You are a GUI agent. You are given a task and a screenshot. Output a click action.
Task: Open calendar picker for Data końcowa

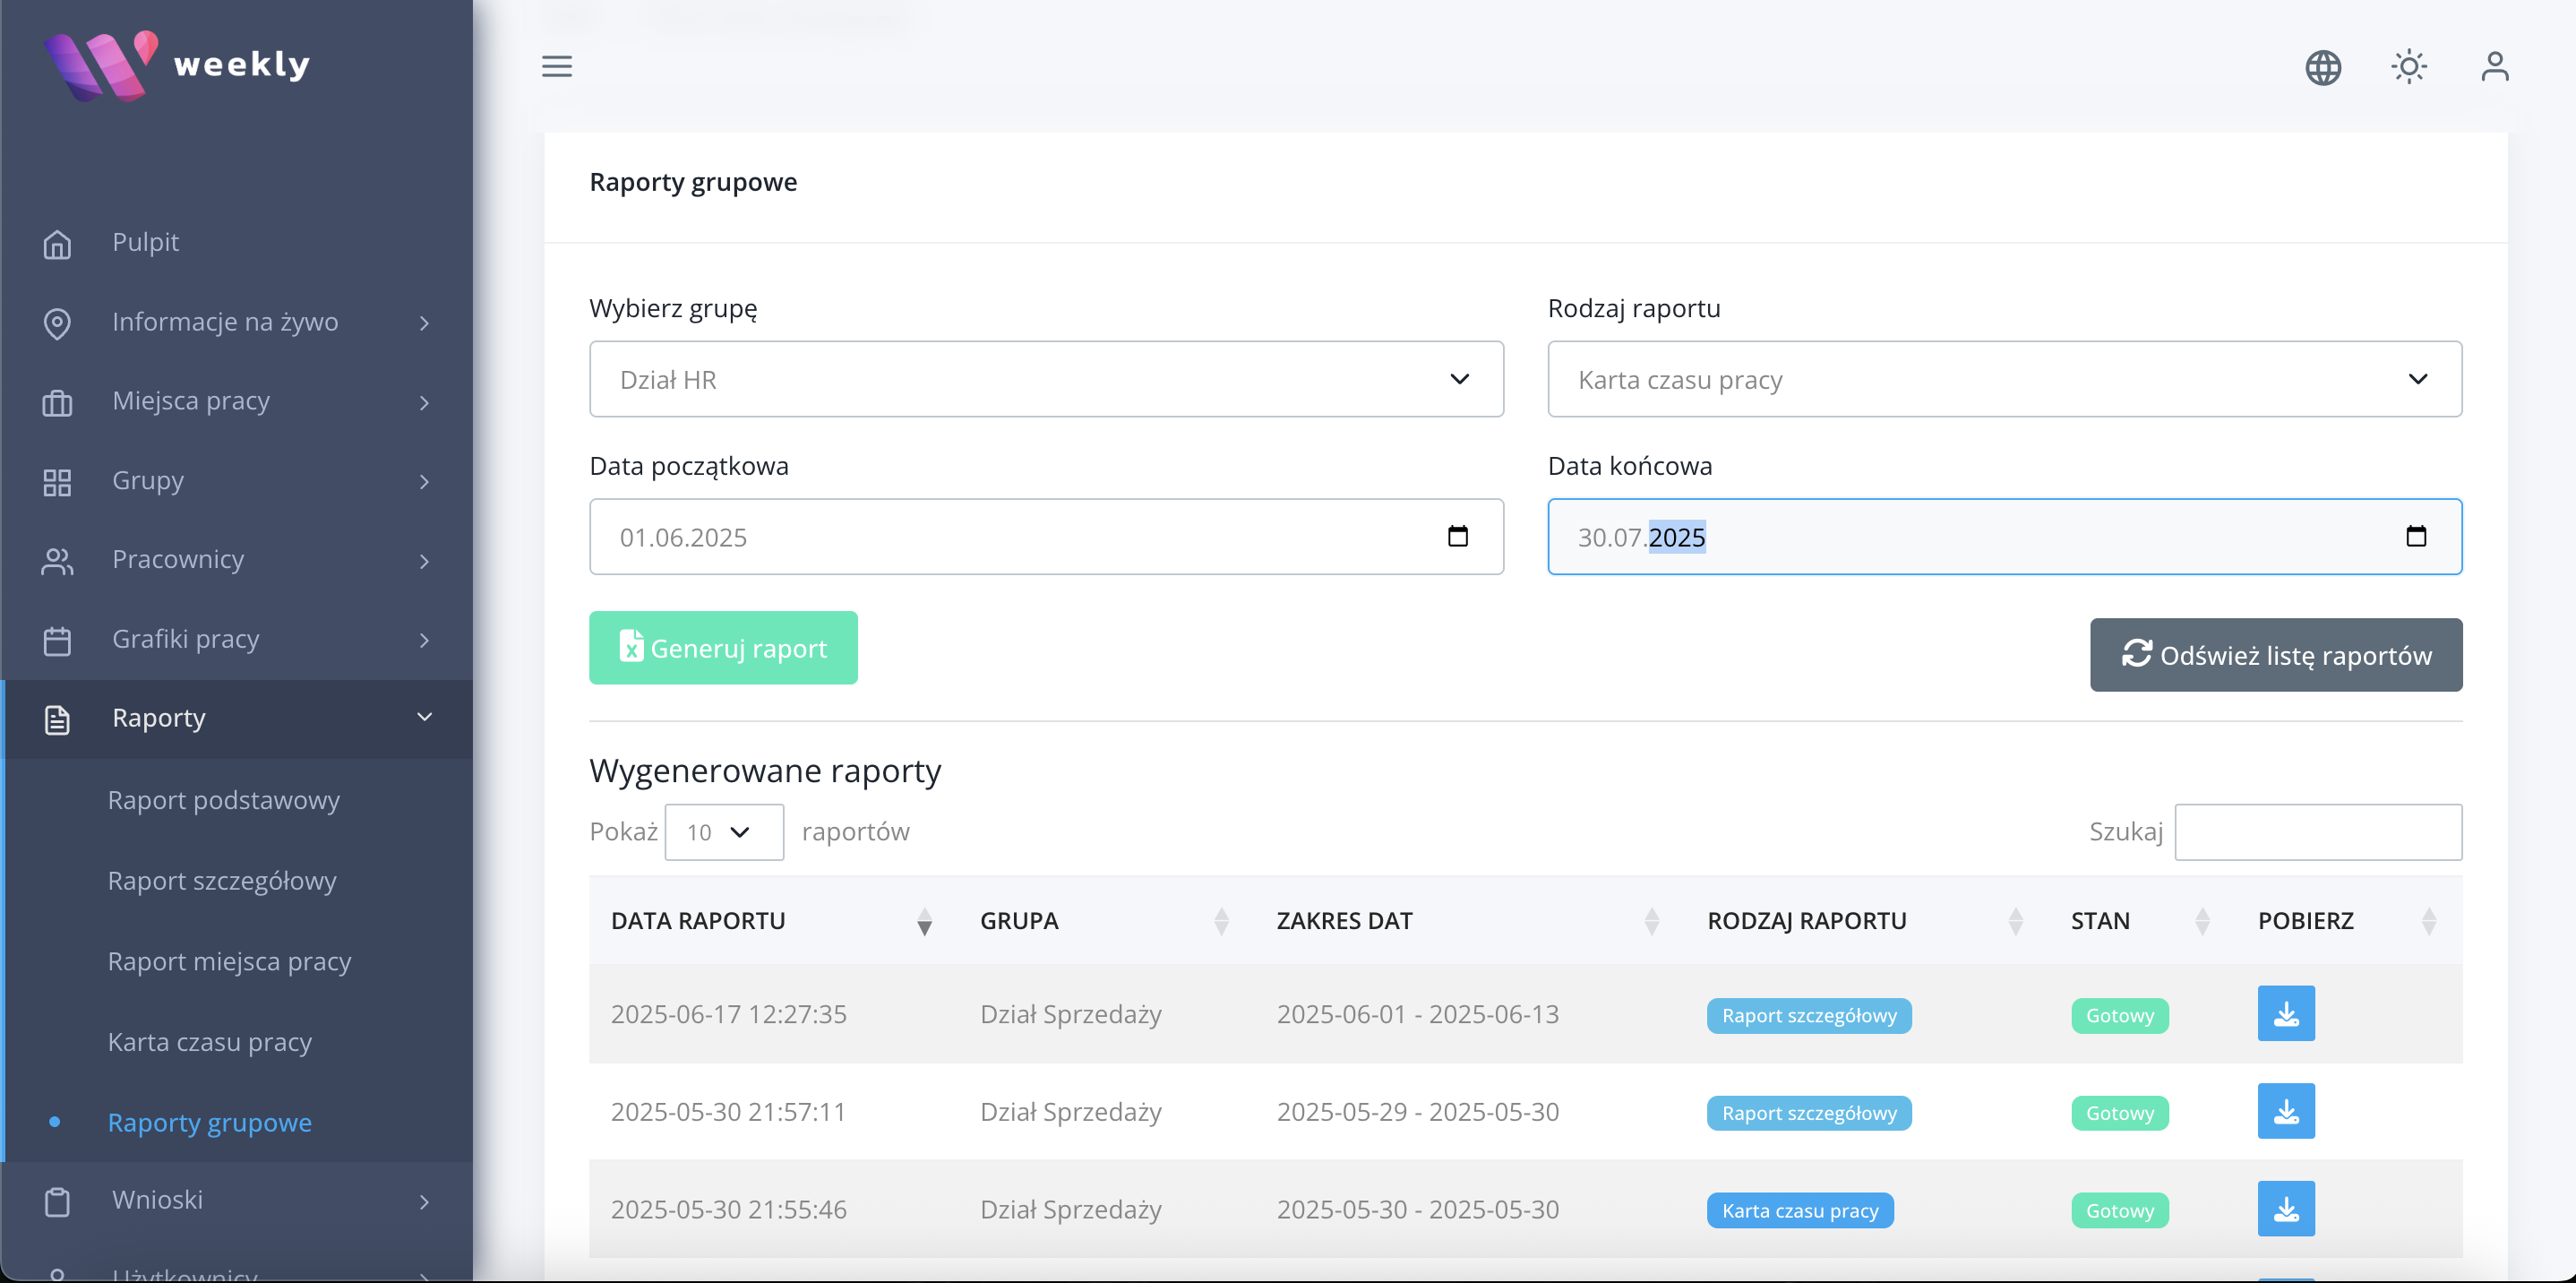2415,536
